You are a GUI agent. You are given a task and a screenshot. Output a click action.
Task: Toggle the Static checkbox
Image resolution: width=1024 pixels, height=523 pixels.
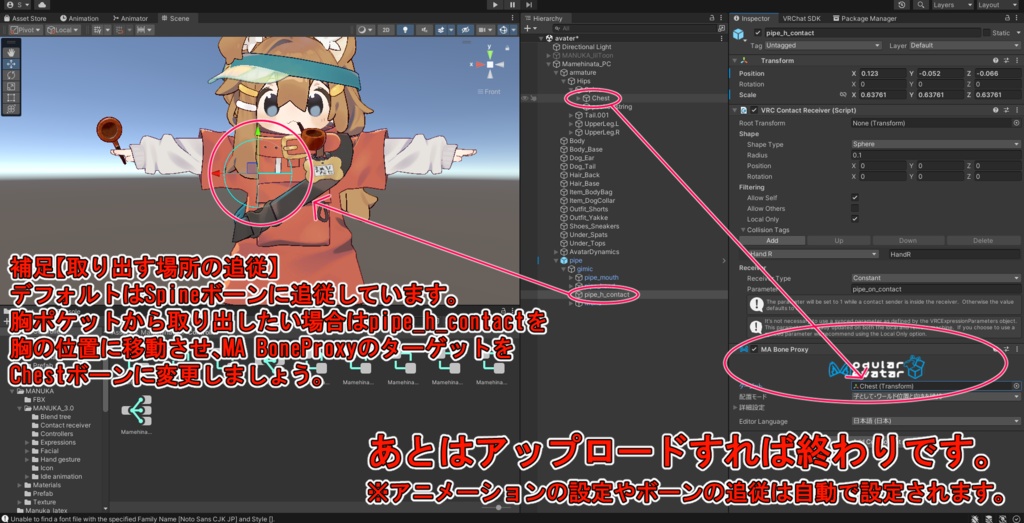(986, 33)
